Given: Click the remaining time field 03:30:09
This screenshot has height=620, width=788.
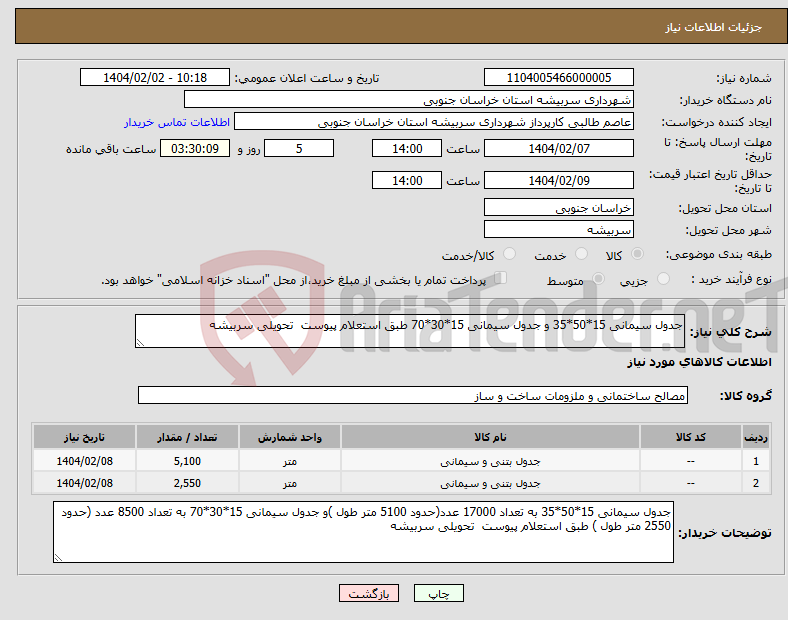Looking at the screenshot, I should tap(195, 148).
